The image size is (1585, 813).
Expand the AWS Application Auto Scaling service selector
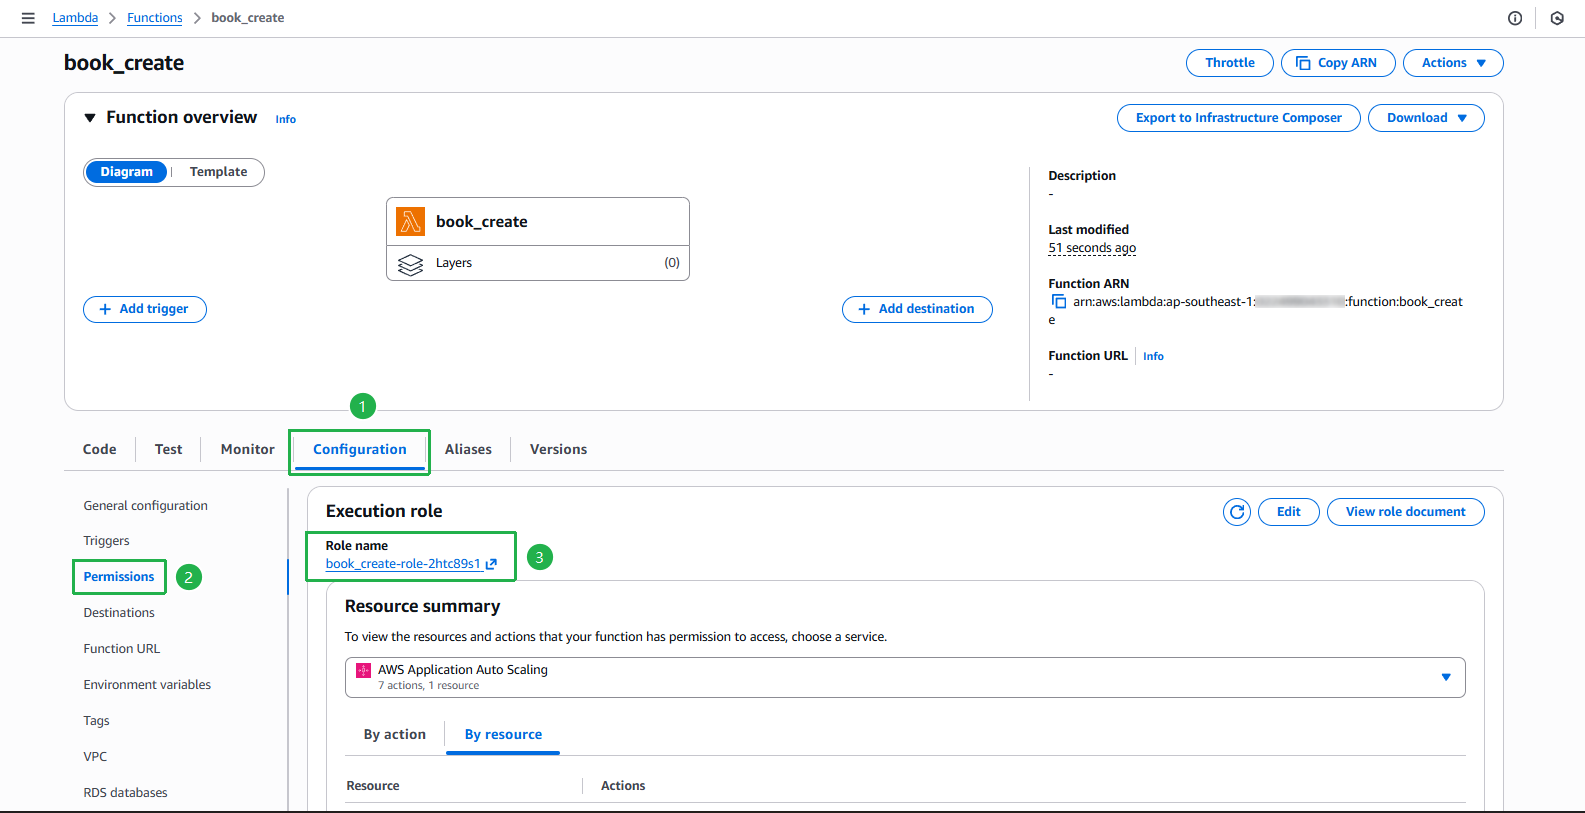[905, 677]
